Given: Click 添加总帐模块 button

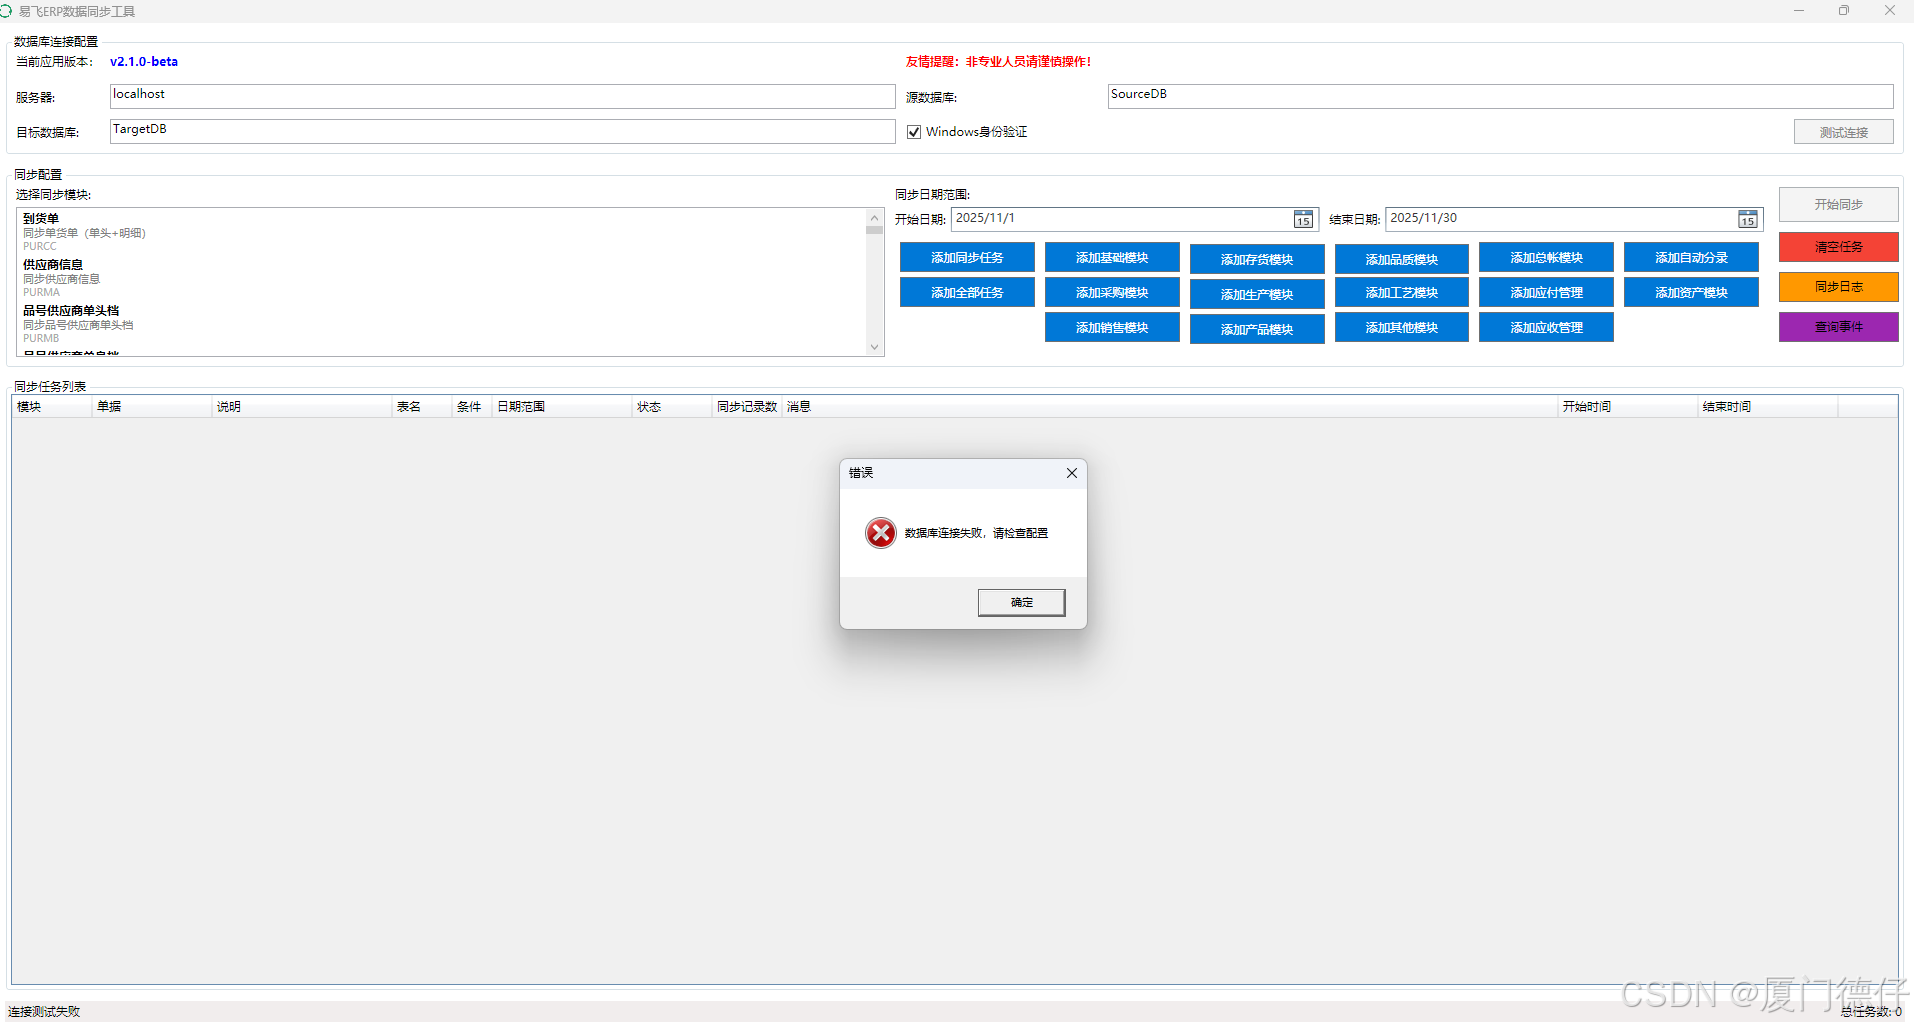Looking at the screenshot, I should [1546, 258].
